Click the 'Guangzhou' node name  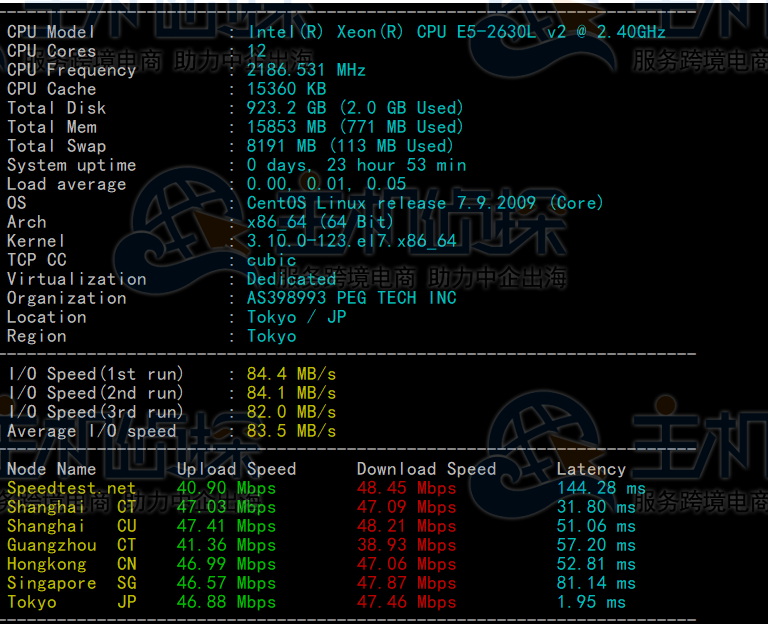51,546
